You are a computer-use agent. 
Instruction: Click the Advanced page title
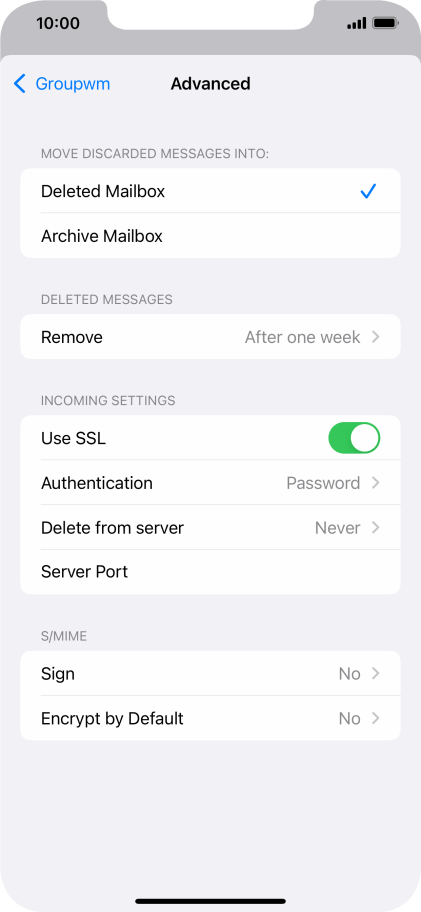210,84
